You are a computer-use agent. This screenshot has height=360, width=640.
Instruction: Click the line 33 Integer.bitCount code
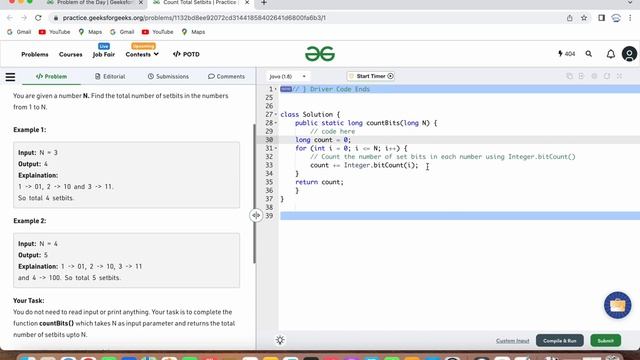[364, 165]
